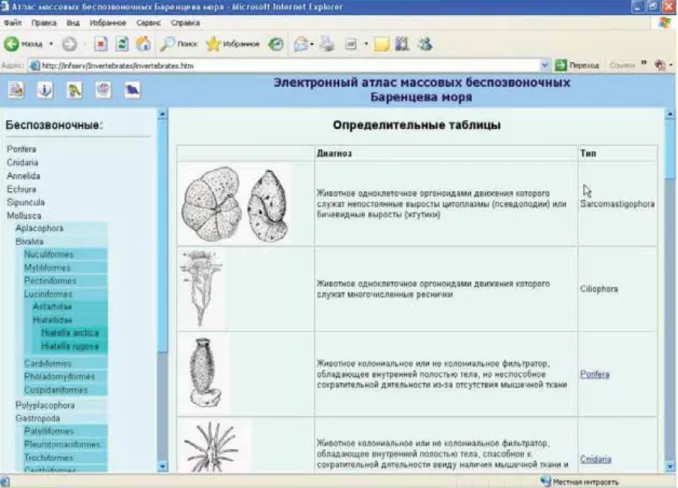This screenshot has height=488, width=678.
Task: Select Cnidaria in the left tree
Action: [22, 163]
